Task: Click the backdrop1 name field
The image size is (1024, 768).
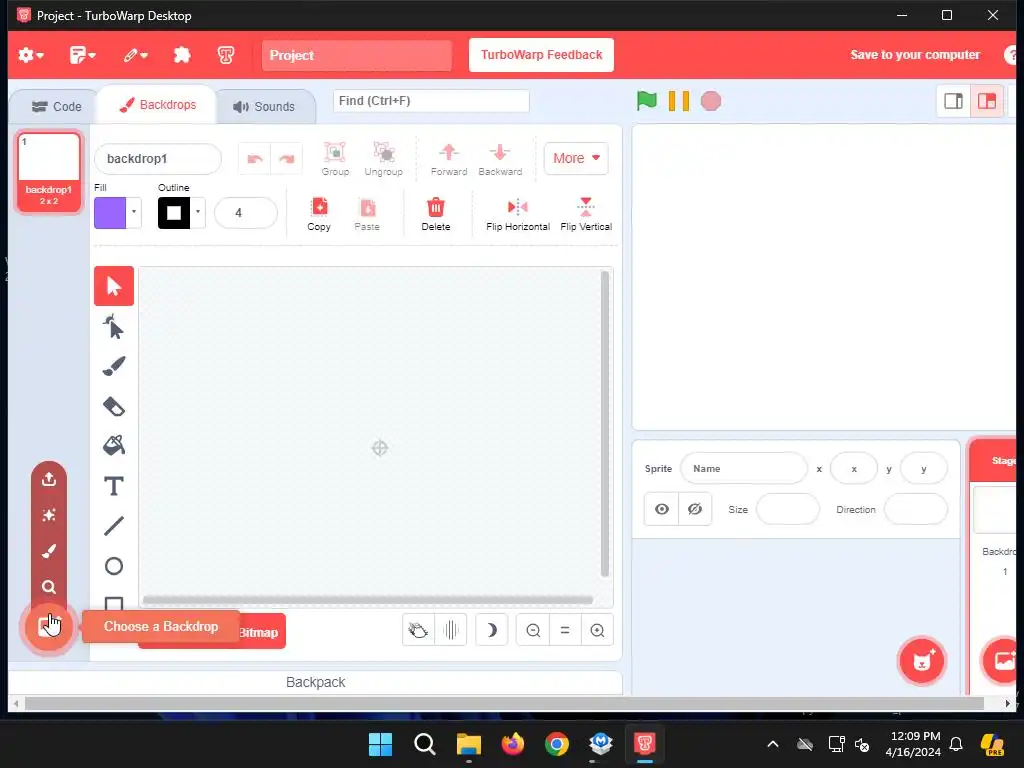Action: 158,159
